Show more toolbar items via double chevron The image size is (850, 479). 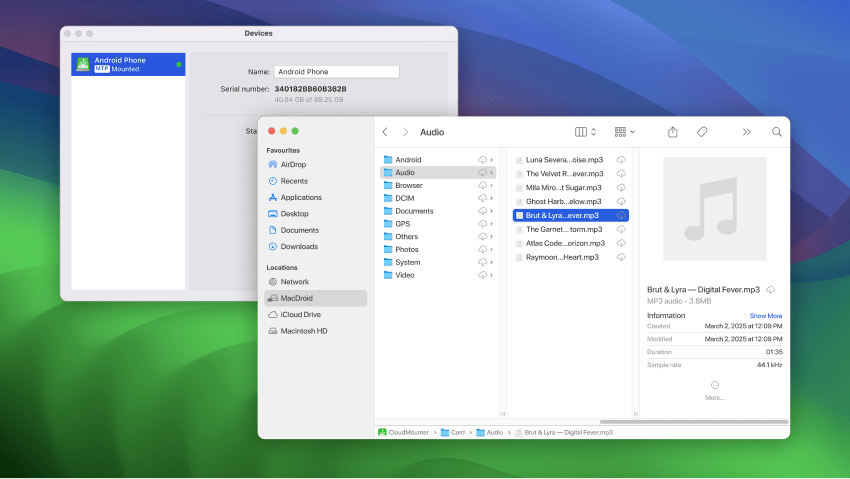point(746,132)
